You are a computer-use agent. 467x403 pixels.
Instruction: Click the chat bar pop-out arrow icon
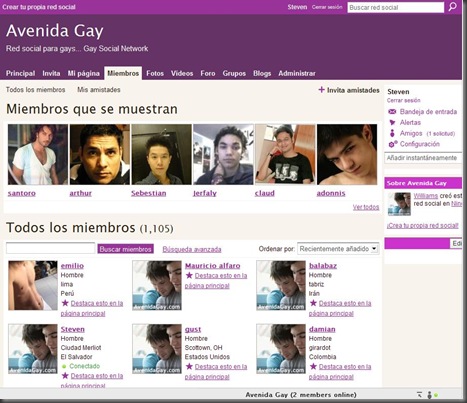click(419, 395)
